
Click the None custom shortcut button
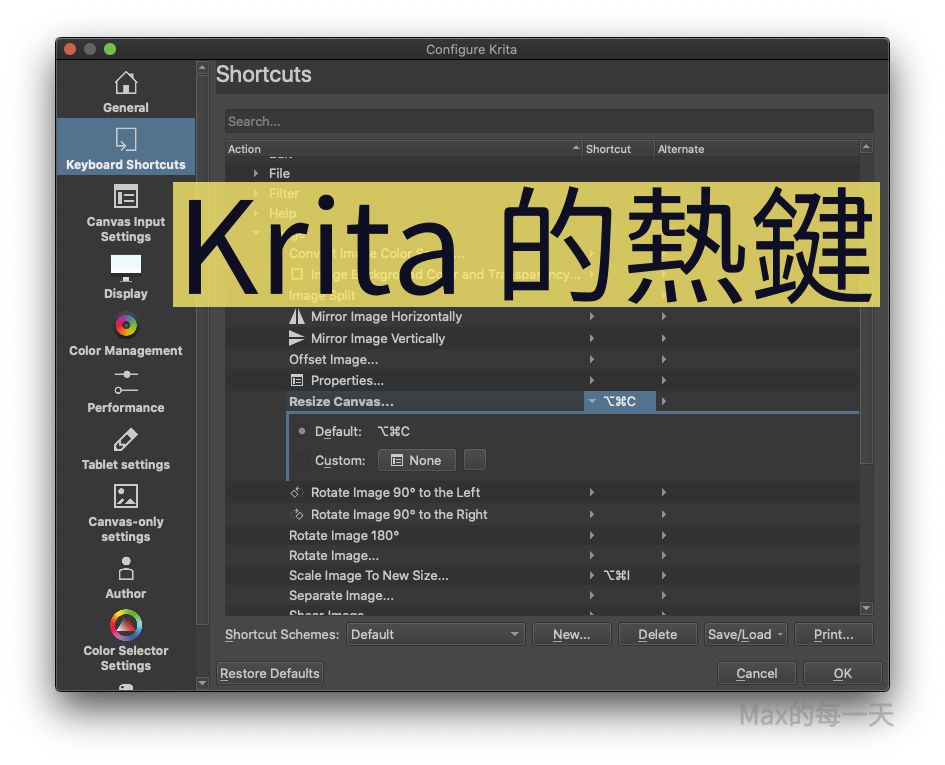[416, 460]
